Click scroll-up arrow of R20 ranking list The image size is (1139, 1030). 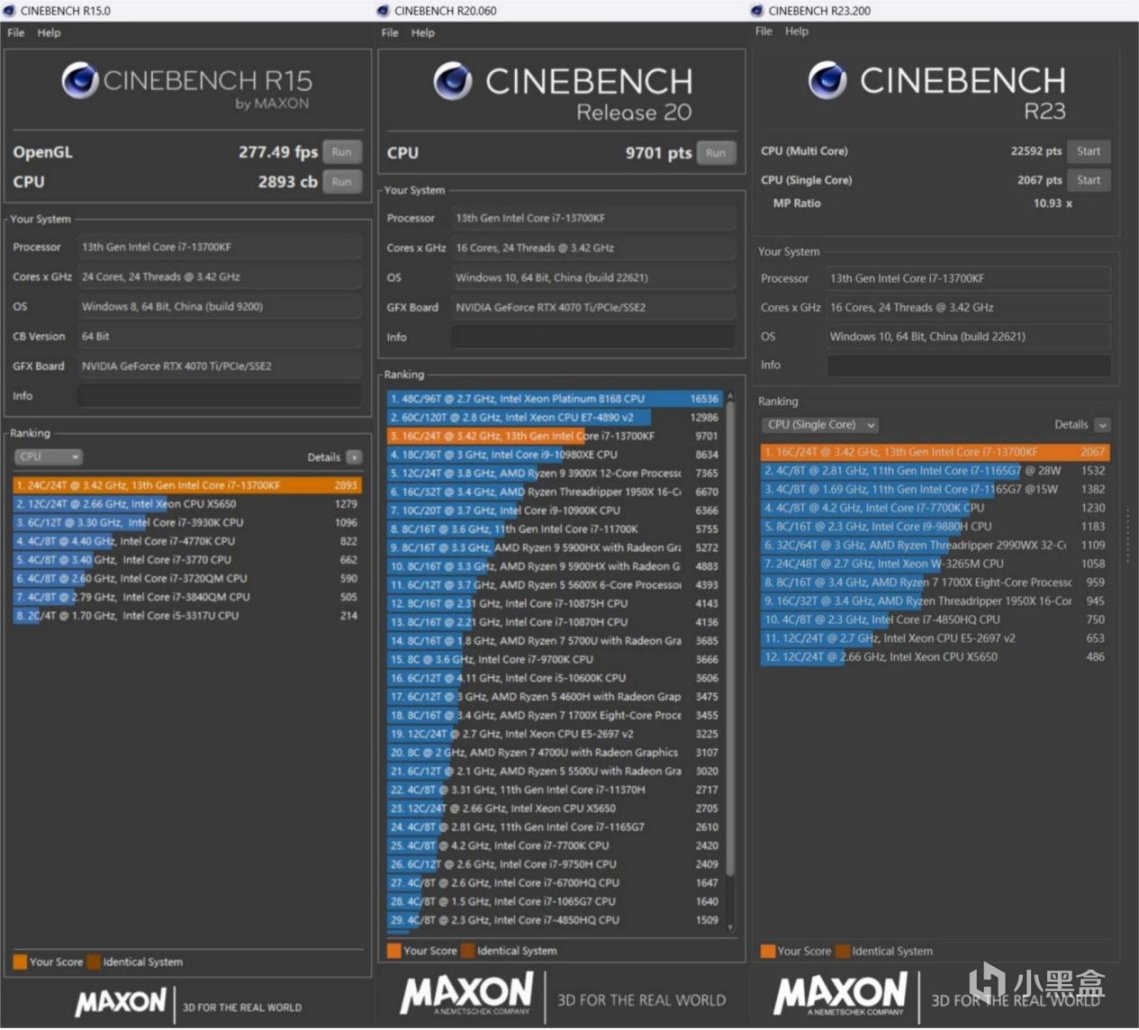pos(730,397)
